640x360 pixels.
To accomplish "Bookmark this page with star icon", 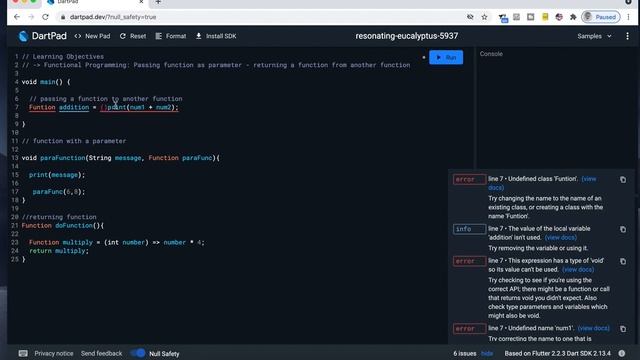I will point(484,17).
